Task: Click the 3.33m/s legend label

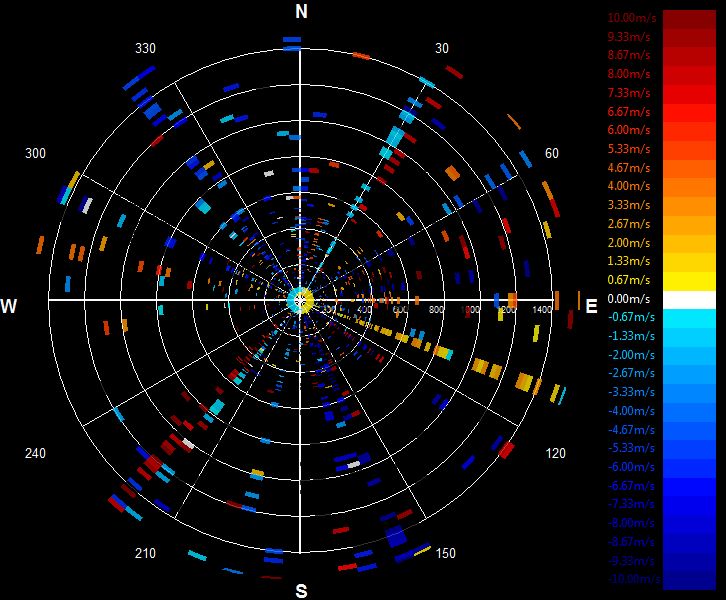Action: click(629, 205)
